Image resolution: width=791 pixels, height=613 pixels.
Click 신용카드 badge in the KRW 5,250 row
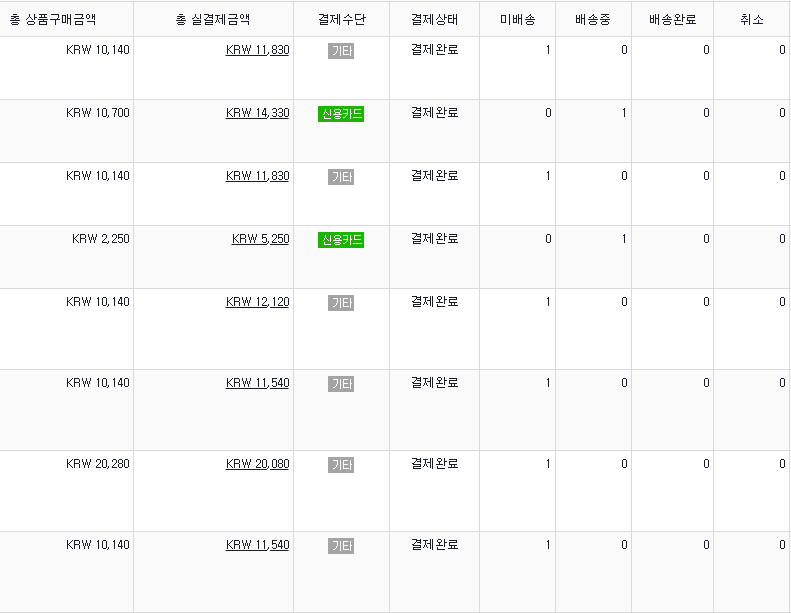click(341, 240)
